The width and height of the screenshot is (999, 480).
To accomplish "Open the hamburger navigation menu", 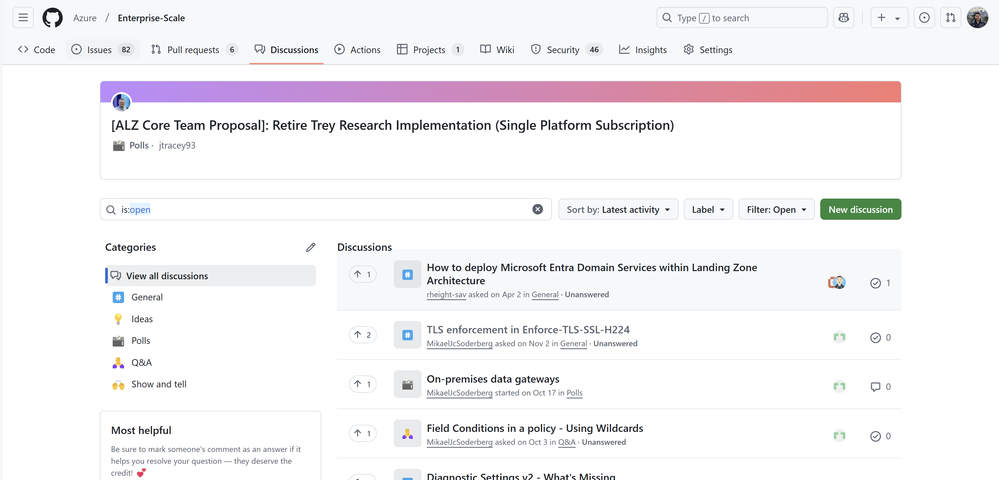I will pyautogui.click(x=23, y=18).
